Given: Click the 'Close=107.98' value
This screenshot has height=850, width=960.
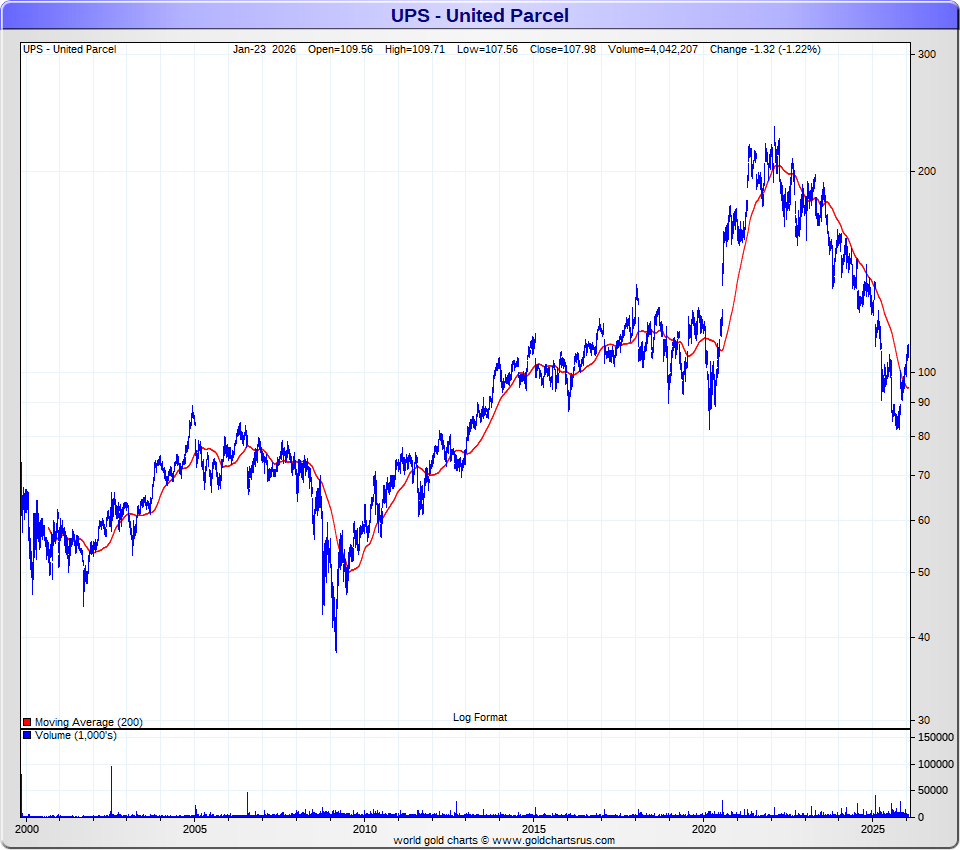Looking at the screenshot, I should coord(563,50).
